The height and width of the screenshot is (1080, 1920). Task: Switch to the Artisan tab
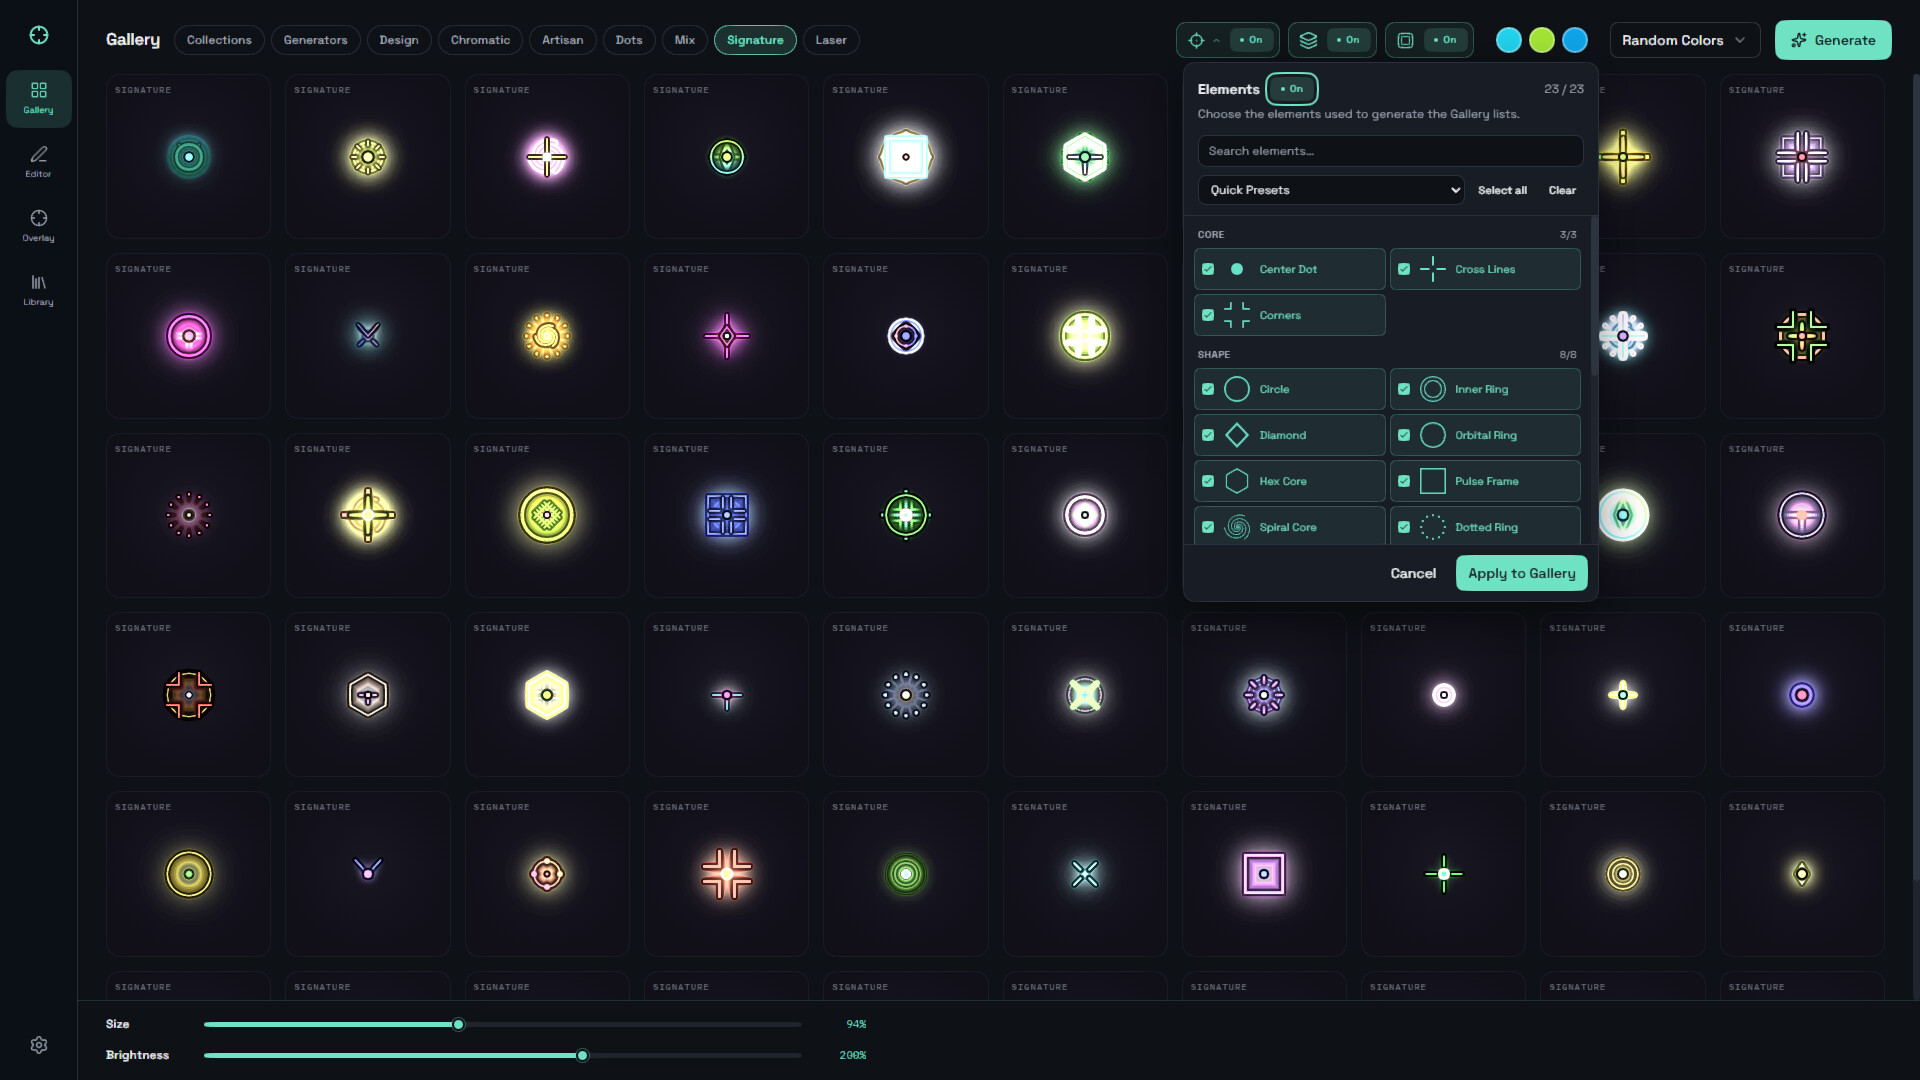(x=562, y=40)
